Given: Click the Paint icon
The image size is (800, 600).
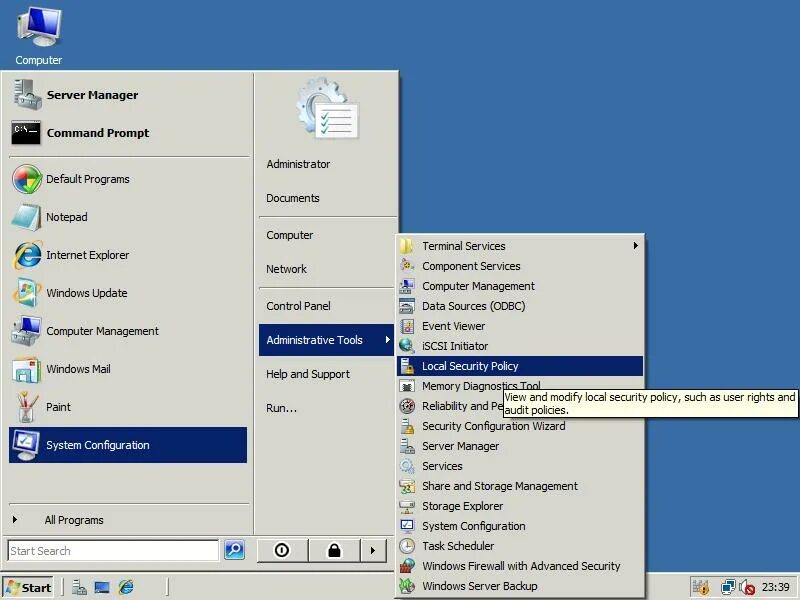Looking at the screenshot, I should [27, 407].
